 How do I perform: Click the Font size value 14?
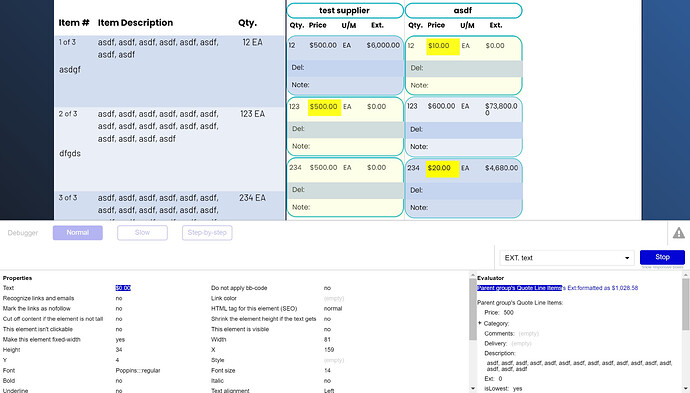327,371
